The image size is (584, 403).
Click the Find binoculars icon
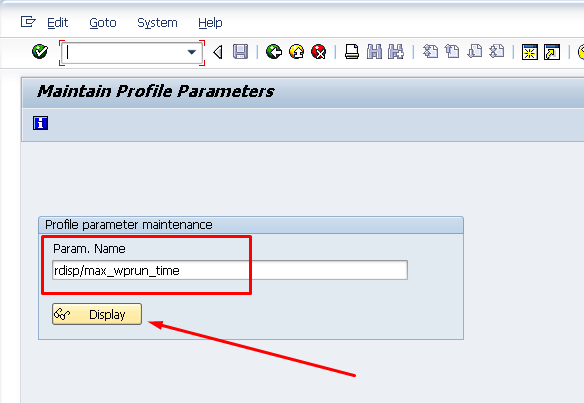coord(374,52)
